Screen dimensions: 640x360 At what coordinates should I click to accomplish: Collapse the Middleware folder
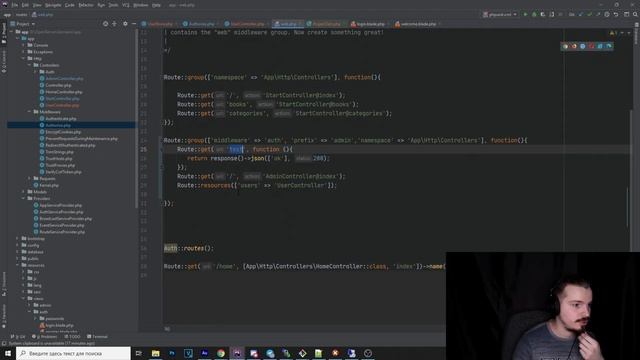tap(29, 112)
